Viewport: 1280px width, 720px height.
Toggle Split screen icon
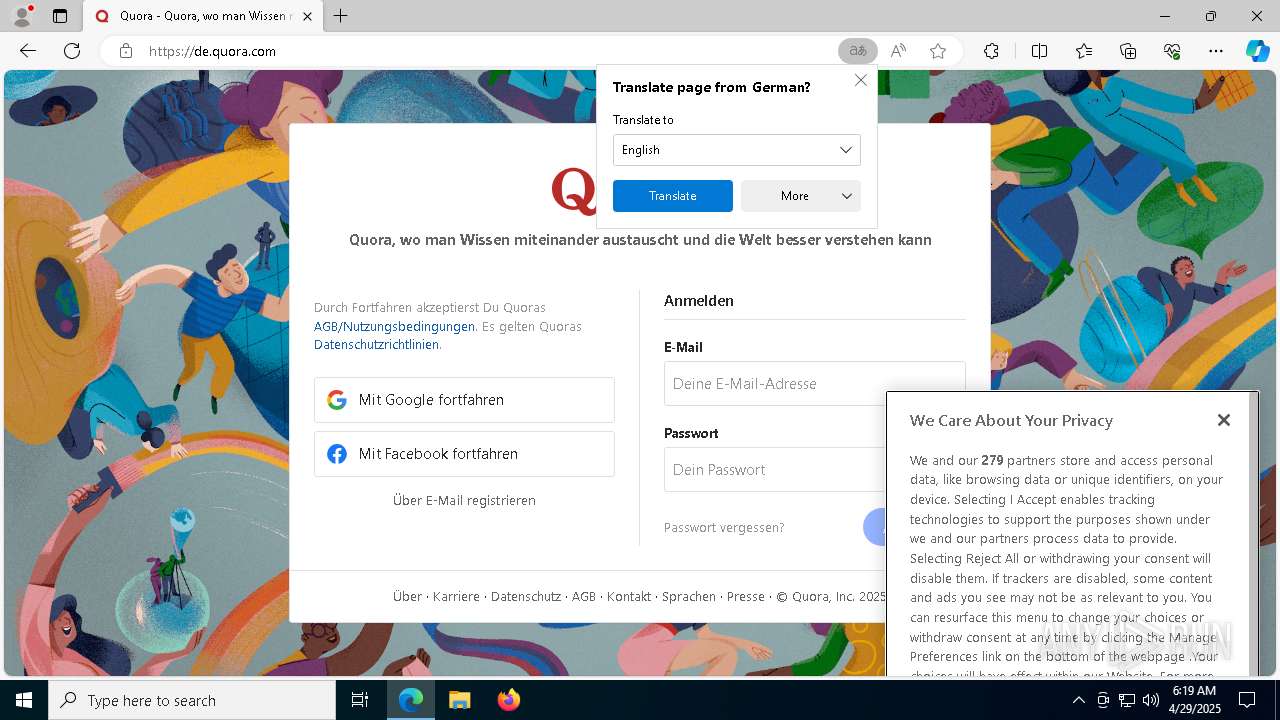coord(1039,51)
